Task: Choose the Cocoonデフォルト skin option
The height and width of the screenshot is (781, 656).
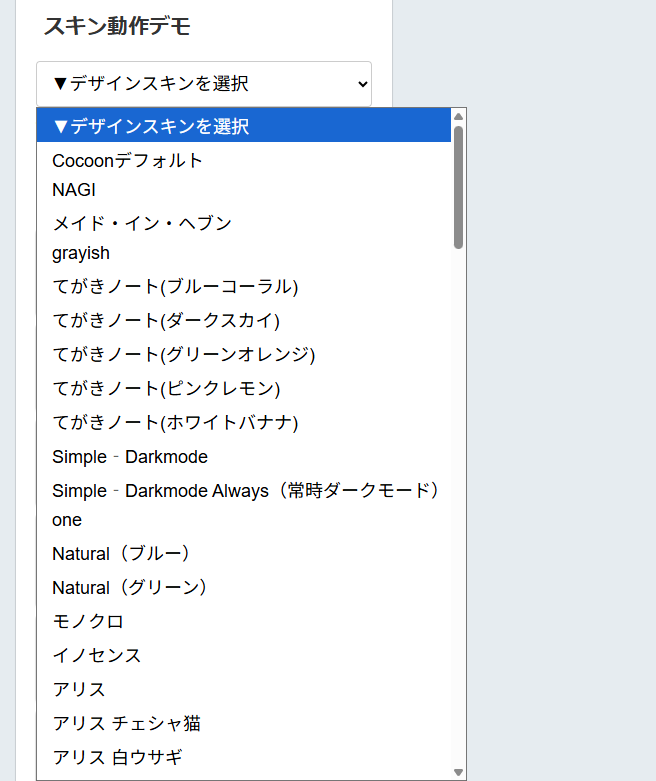Action: pyautogui.click(x=128, y=160)
